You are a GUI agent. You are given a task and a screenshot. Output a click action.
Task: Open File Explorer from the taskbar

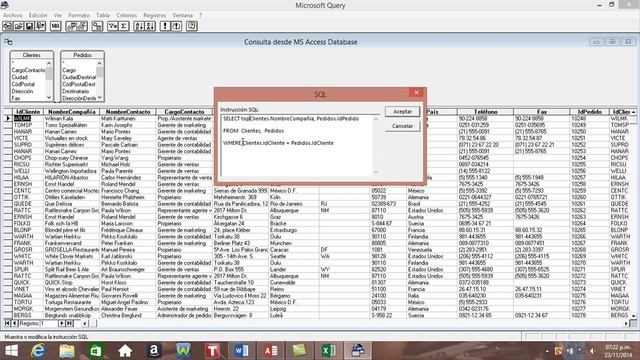[67, 351]
